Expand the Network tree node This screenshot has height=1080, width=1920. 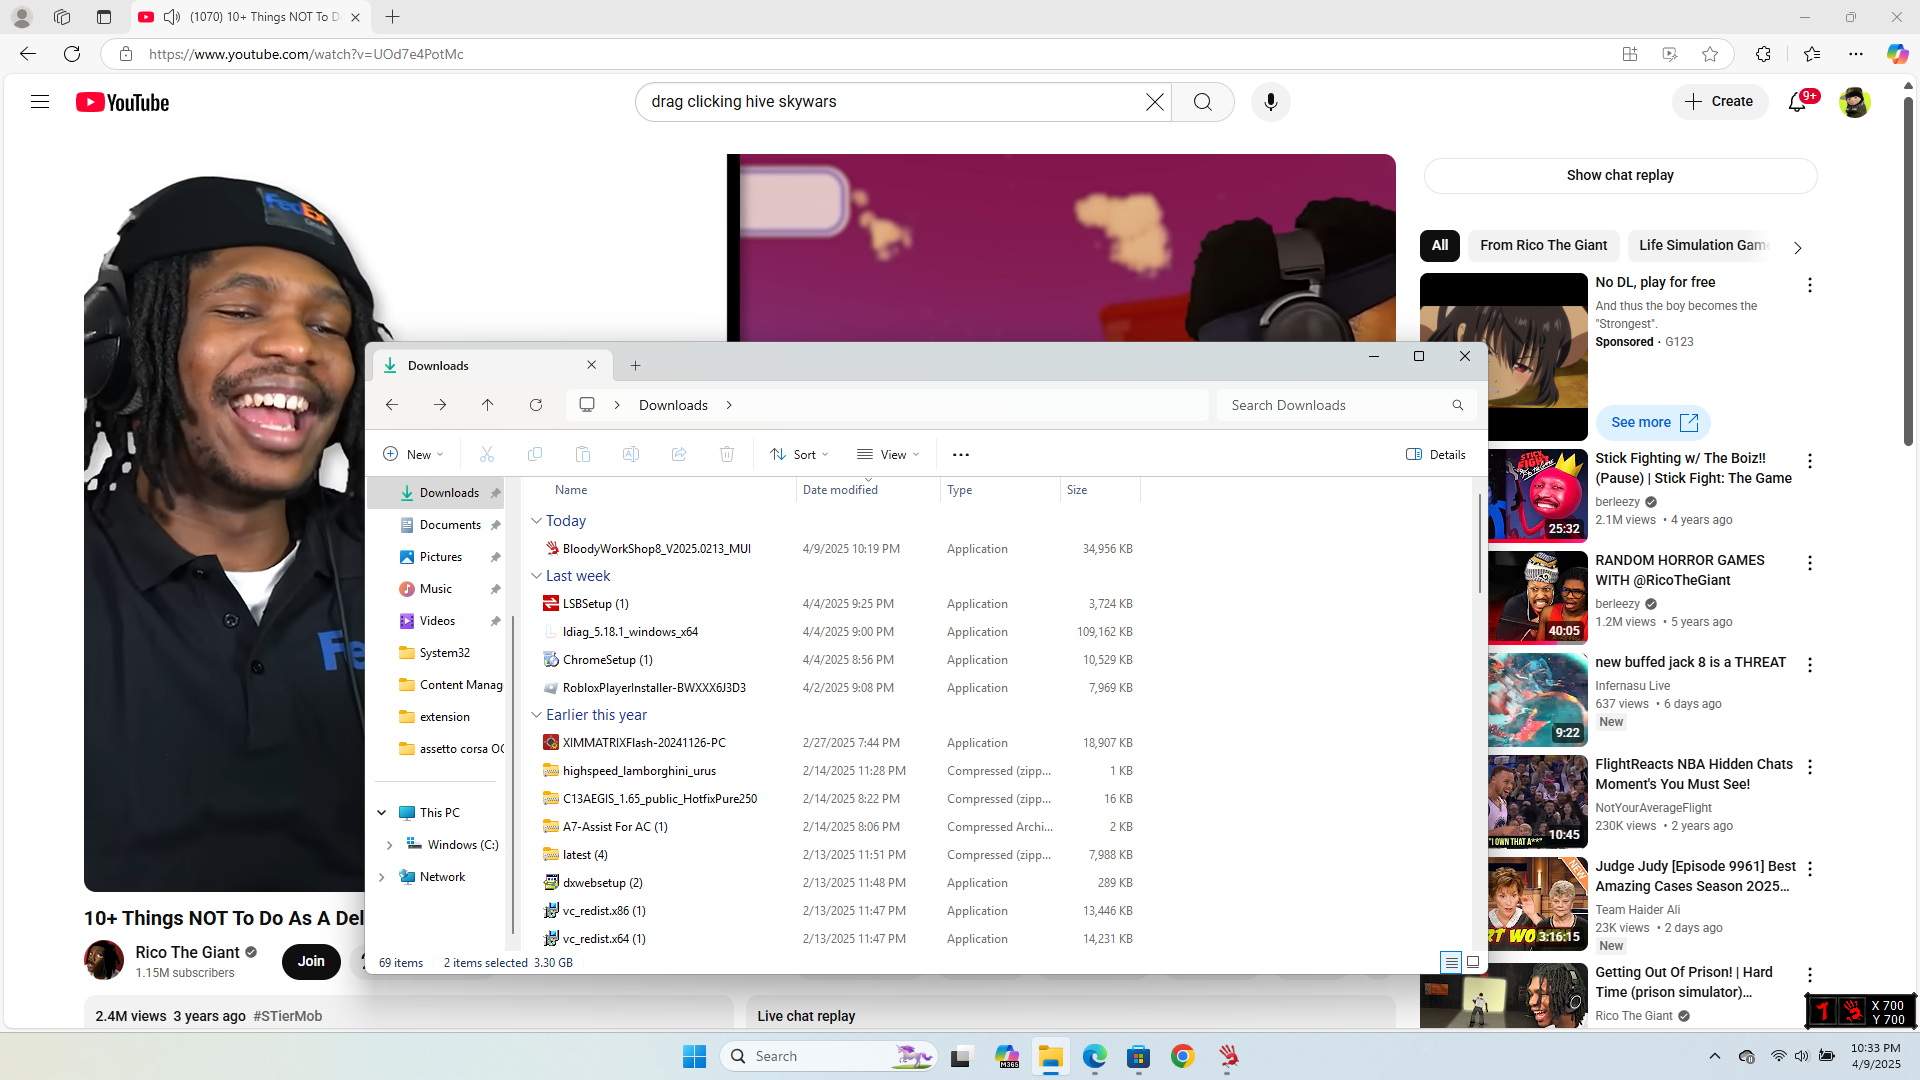point(382,877)
